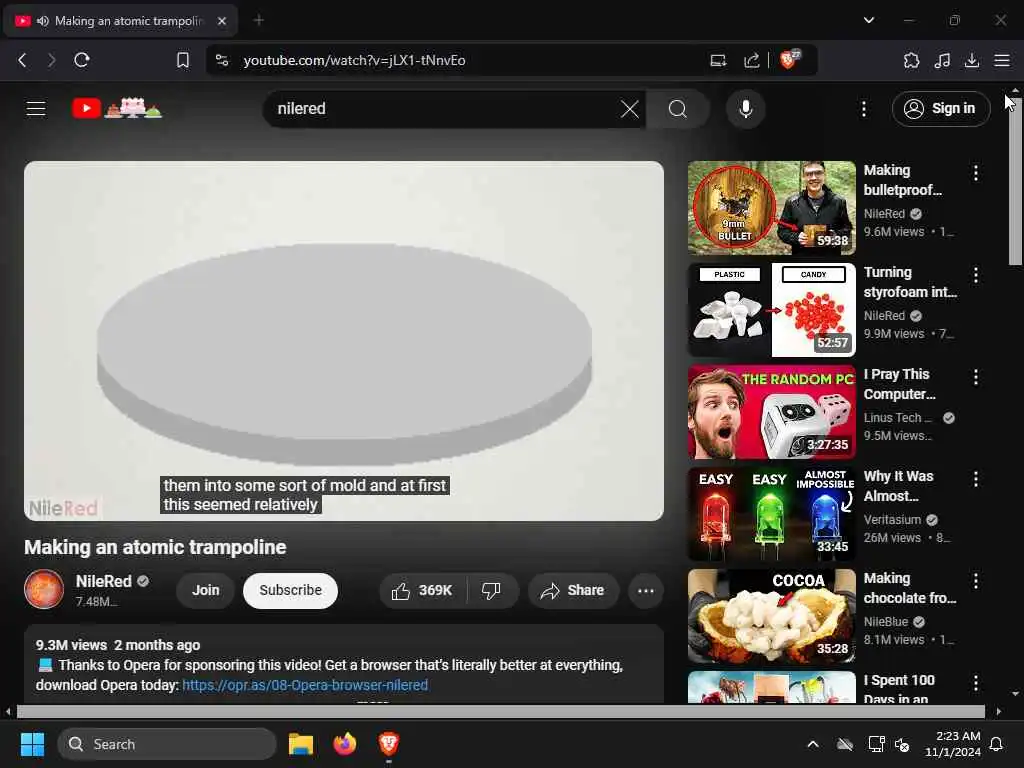Open the NileRed channel name link

tap(104, 581)
